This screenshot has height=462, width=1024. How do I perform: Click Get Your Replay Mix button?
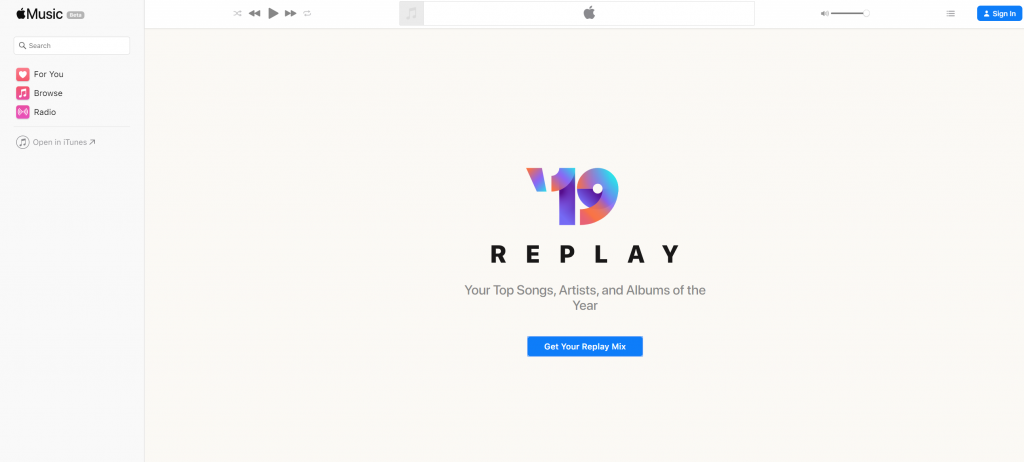(x=585, y=346)
